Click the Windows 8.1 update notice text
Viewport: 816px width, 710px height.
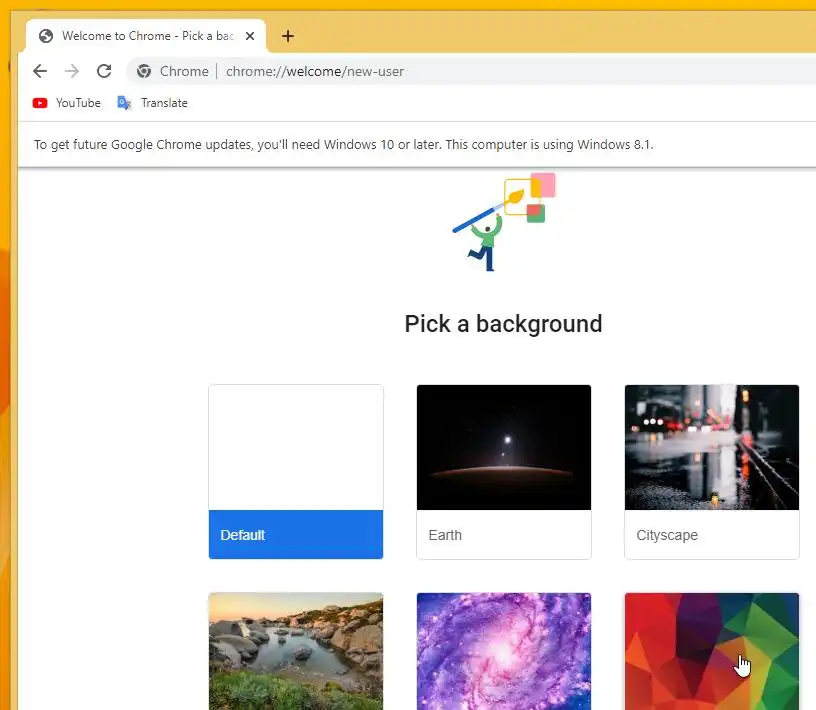point(343,145)
